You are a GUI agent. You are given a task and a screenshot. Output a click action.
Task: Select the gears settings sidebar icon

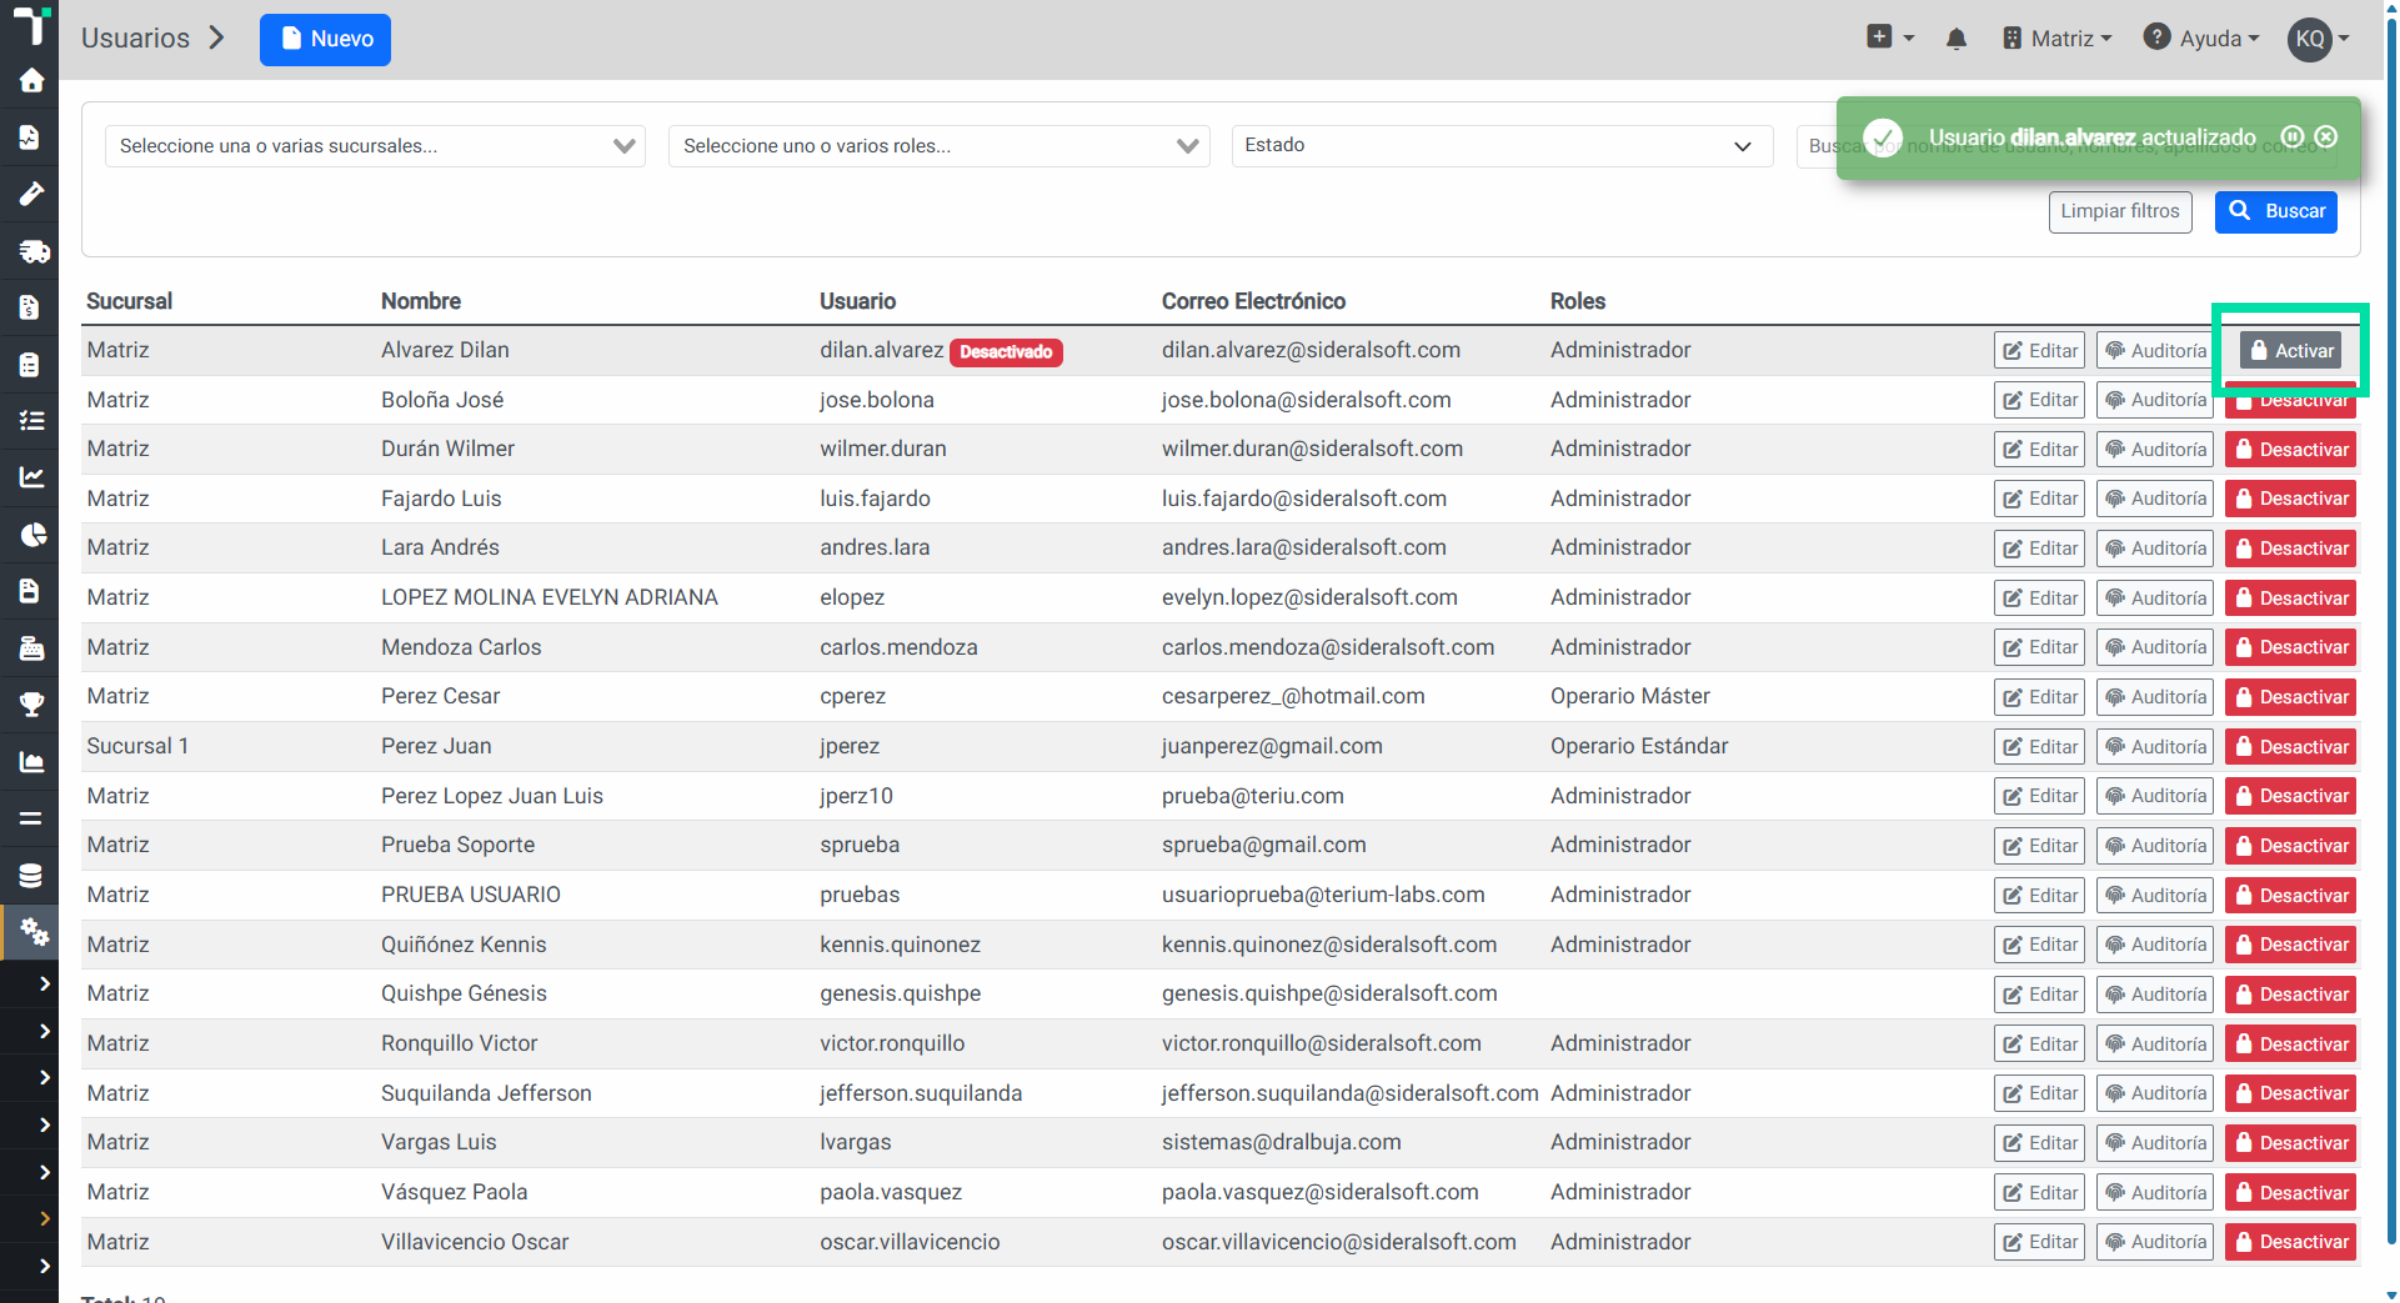(31, 931)
